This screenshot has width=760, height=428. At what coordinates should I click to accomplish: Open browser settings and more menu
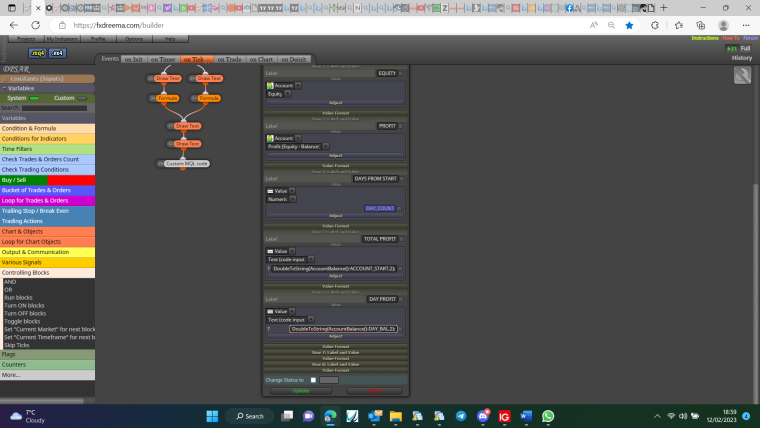click(x=745, y=25)
